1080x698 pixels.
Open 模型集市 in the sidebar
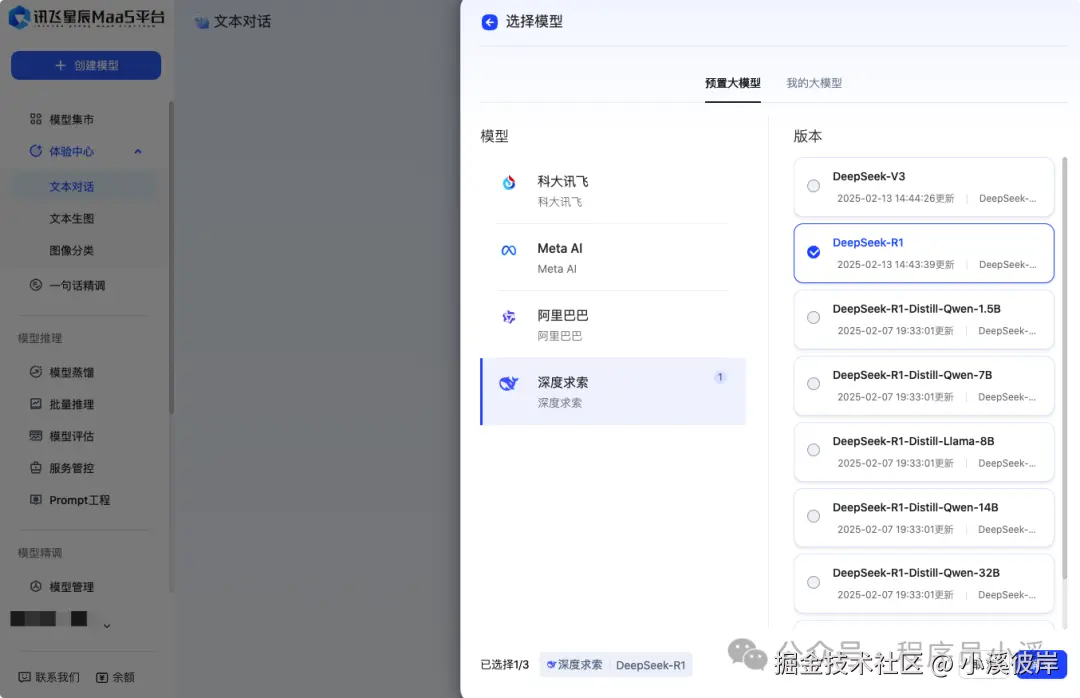tap(72, 119)
